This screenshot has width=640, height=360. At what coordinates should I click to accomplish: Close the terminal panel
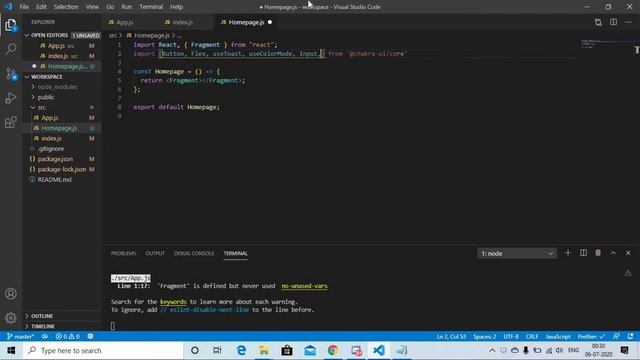(628, 253)
